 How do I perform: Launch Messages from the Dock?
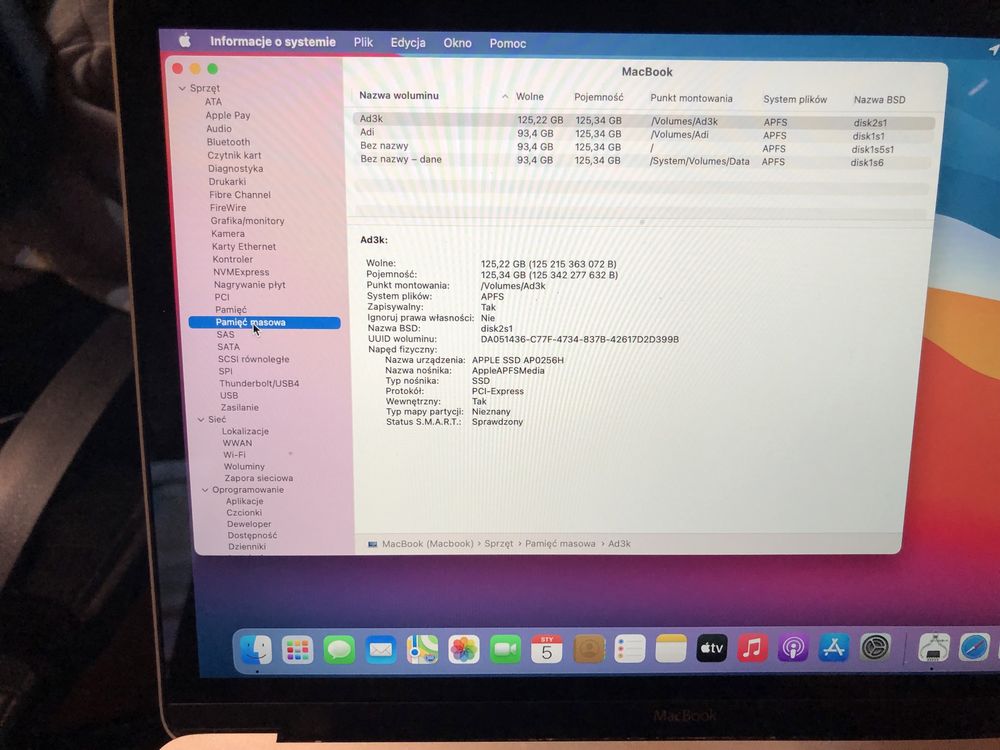(x=339, y=650)
